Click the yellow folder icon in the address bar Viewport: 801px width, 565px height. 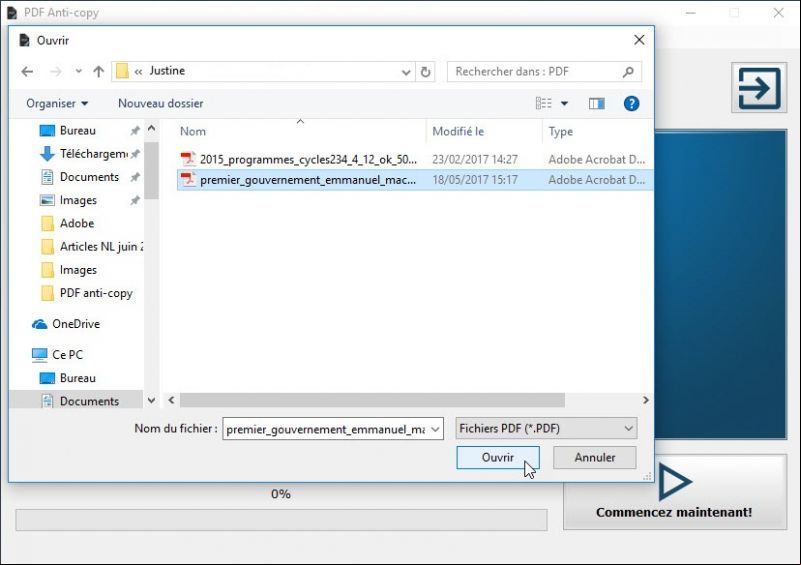click(122, 71)
